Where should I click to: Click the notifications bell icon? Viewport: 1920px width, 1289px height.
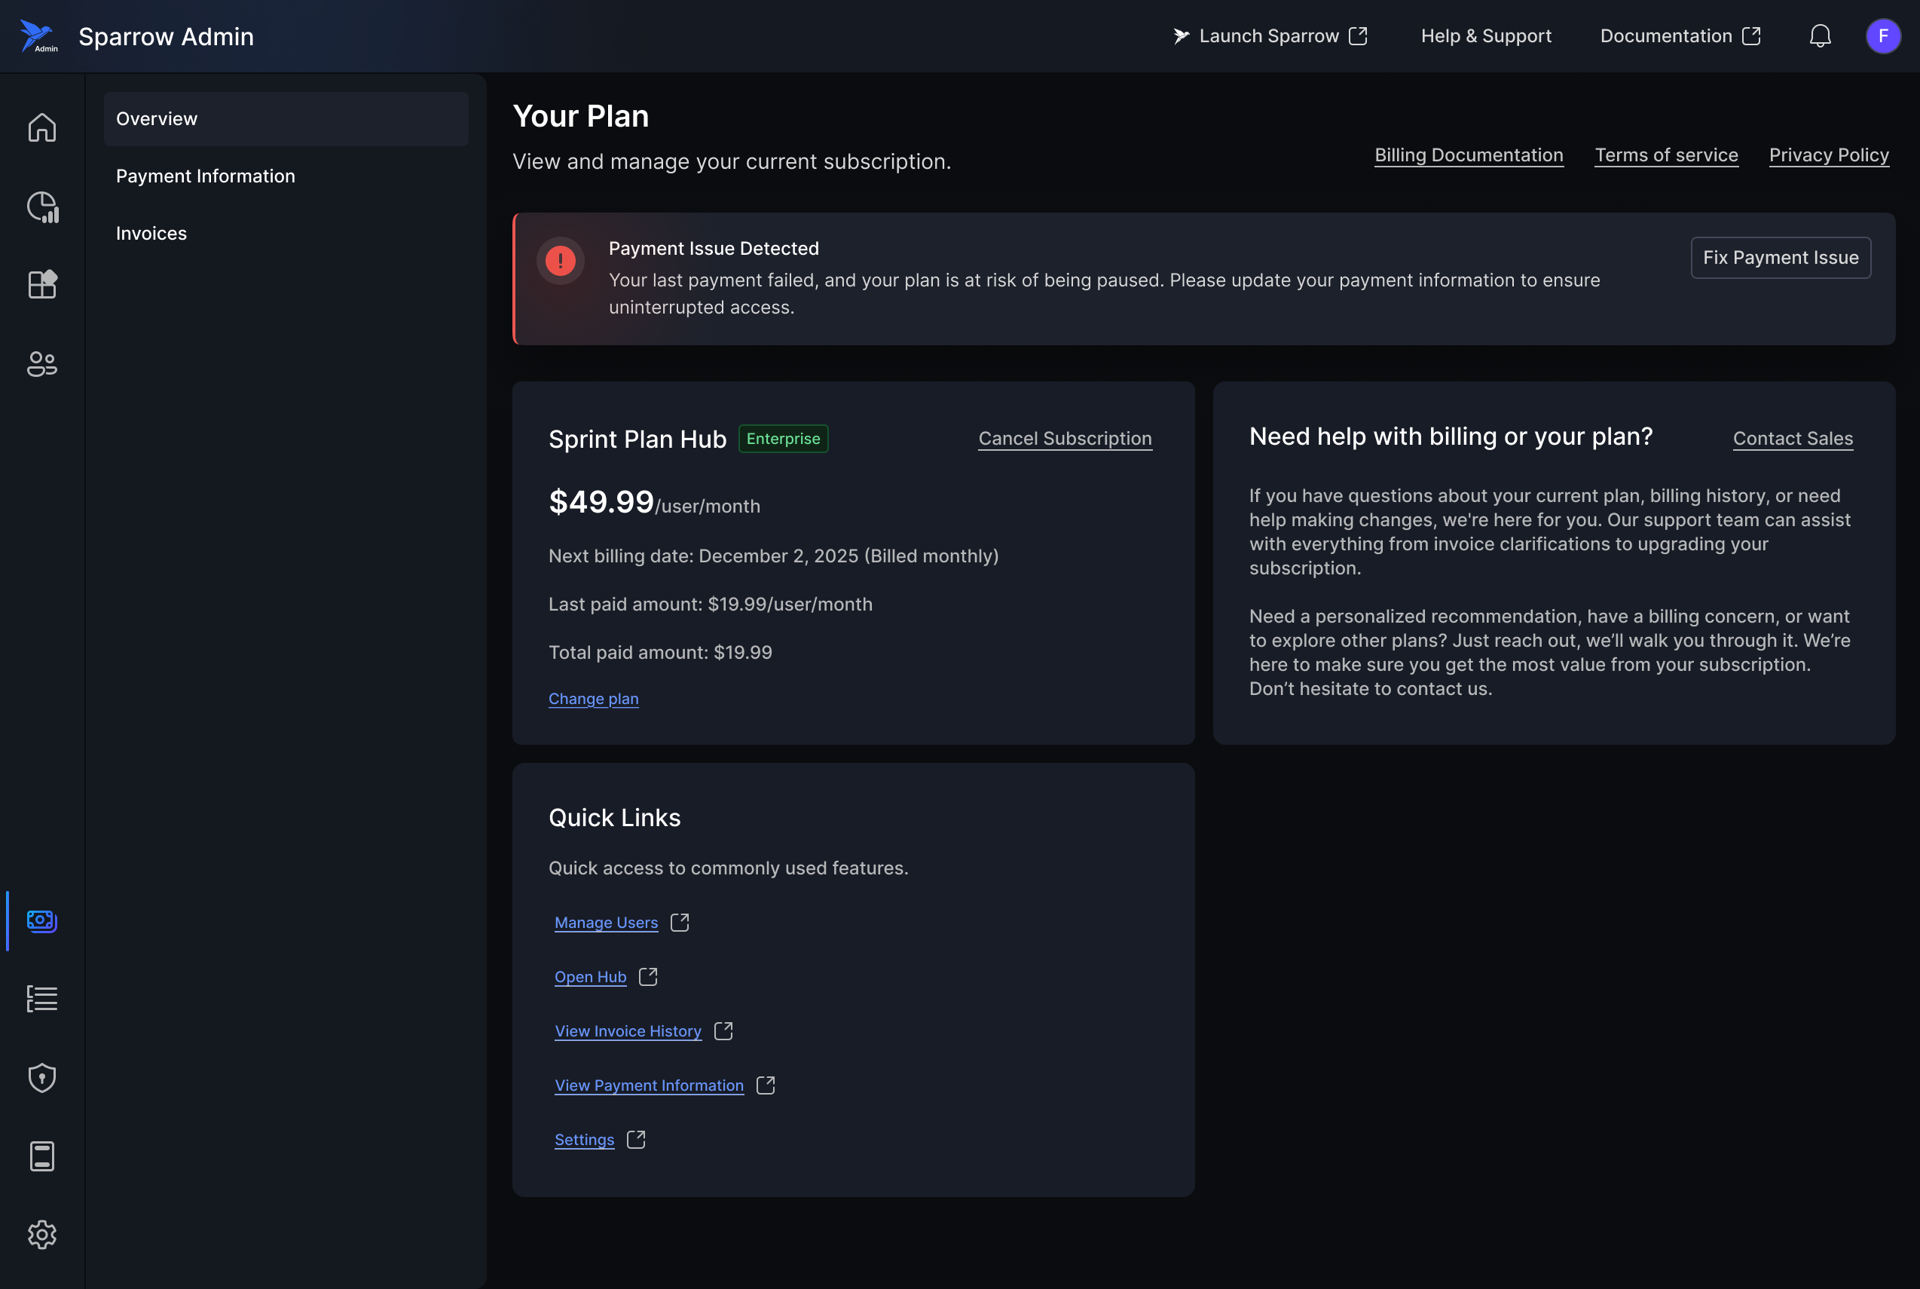coord(1820,36)
